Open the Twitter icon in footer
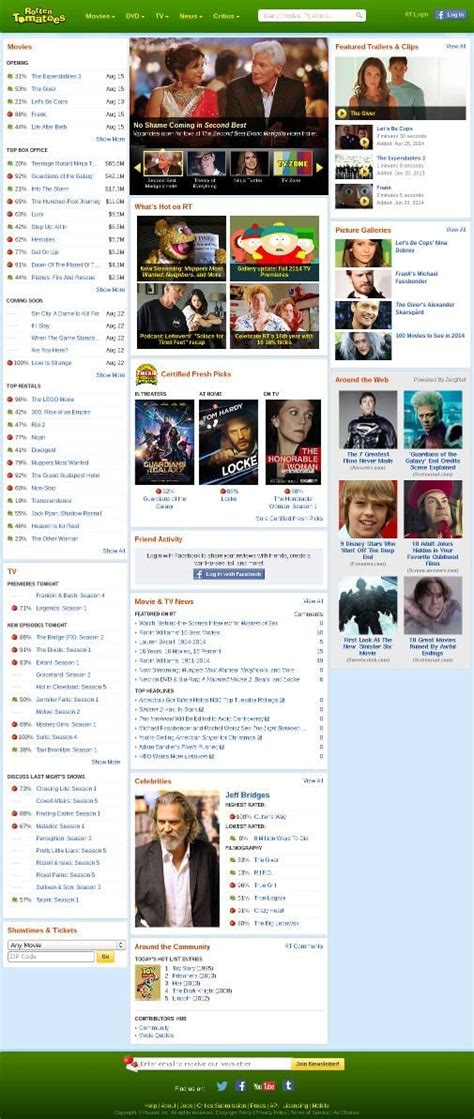Image resolution: width=474 pixels, height=1119 pixels. pos(221,1085)
